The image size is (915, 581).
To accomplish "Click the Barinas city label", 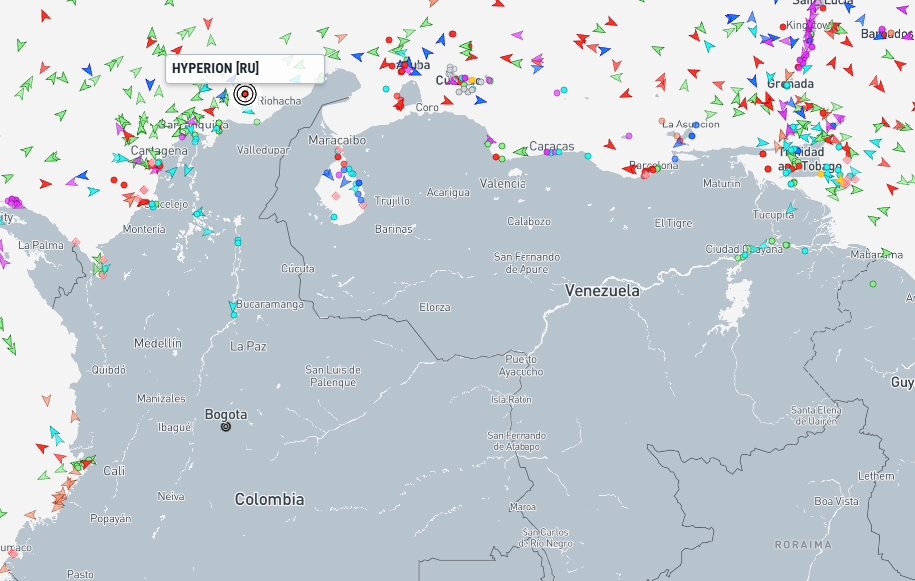I will [394, 229].
